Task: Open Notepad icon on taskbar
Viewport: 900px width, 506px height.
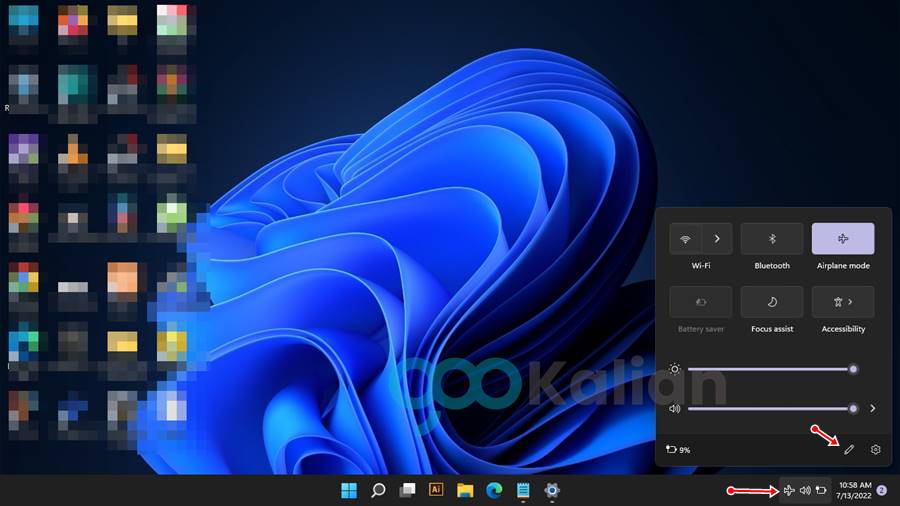Action: pyautogui.click(x=523, y=491)
